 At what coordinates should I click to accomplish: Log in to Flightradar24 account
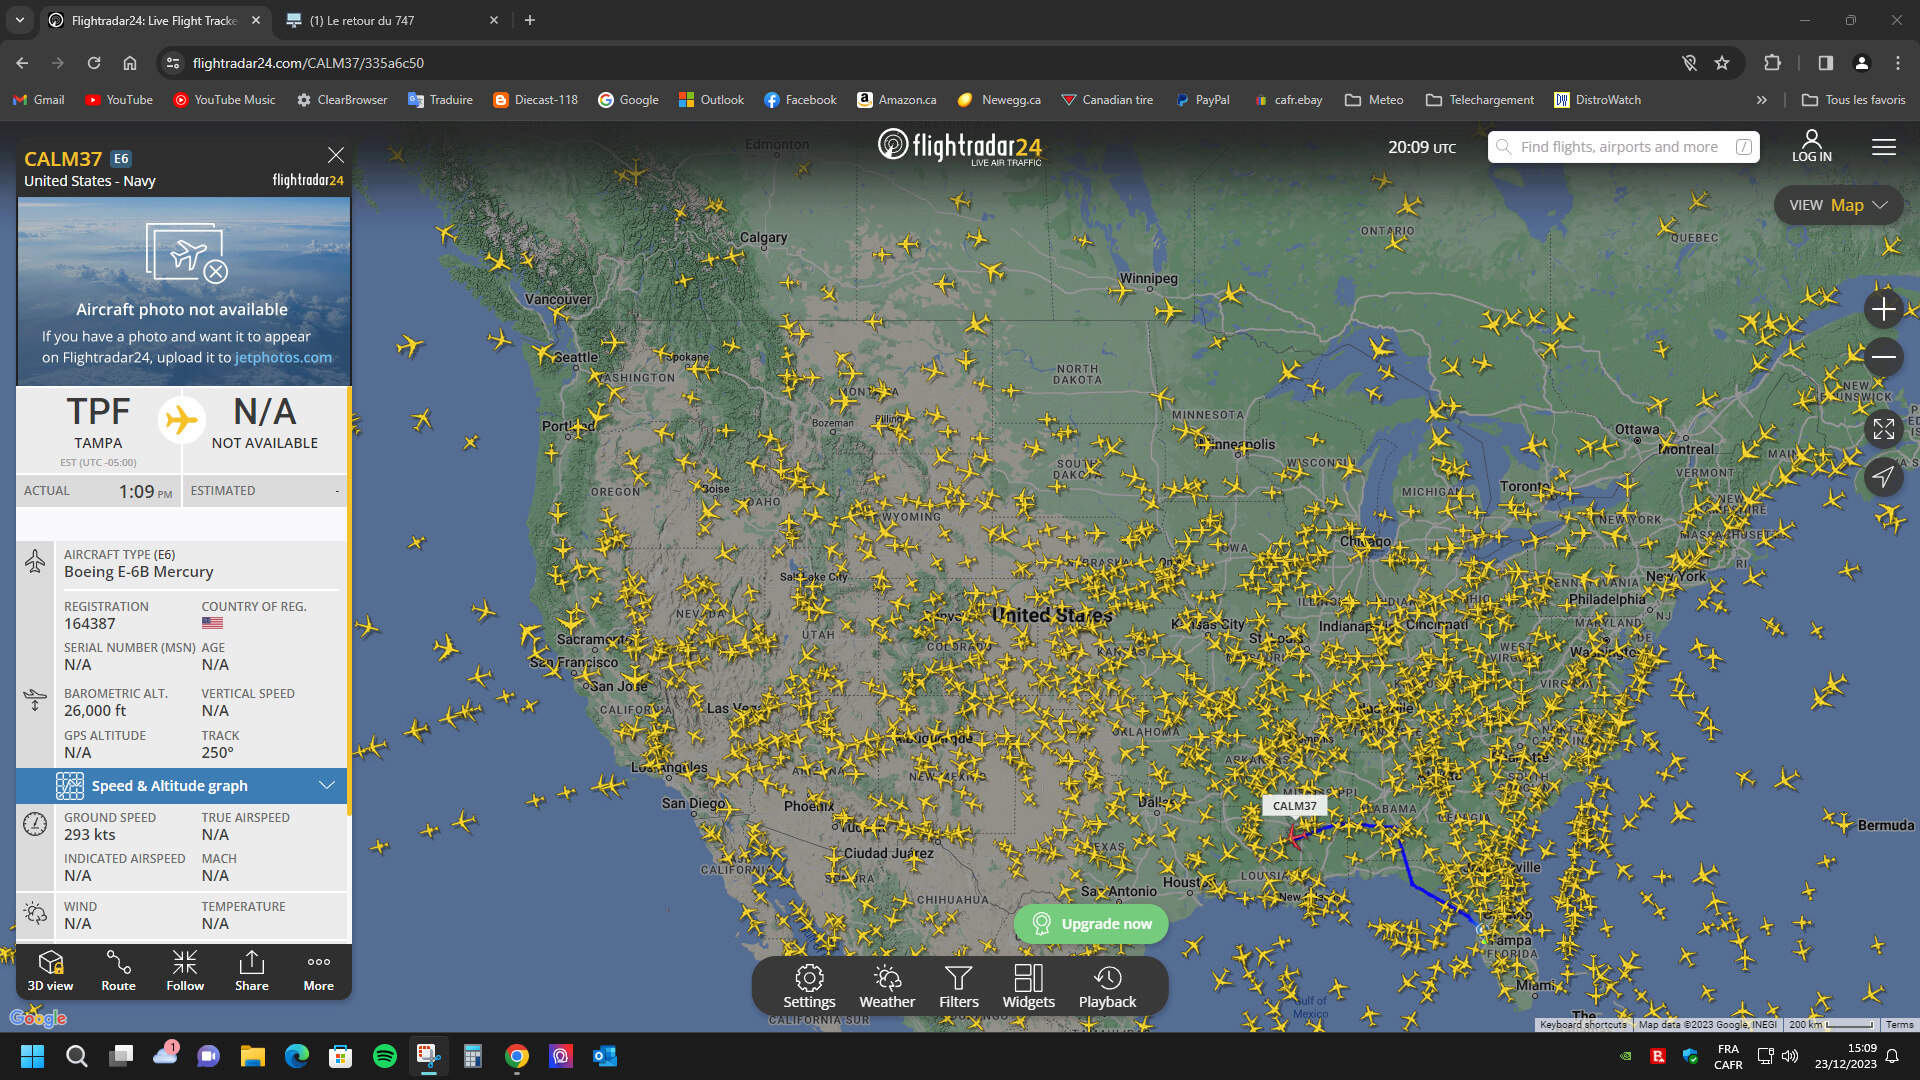pyautogui.click(x=1811, y=146)
